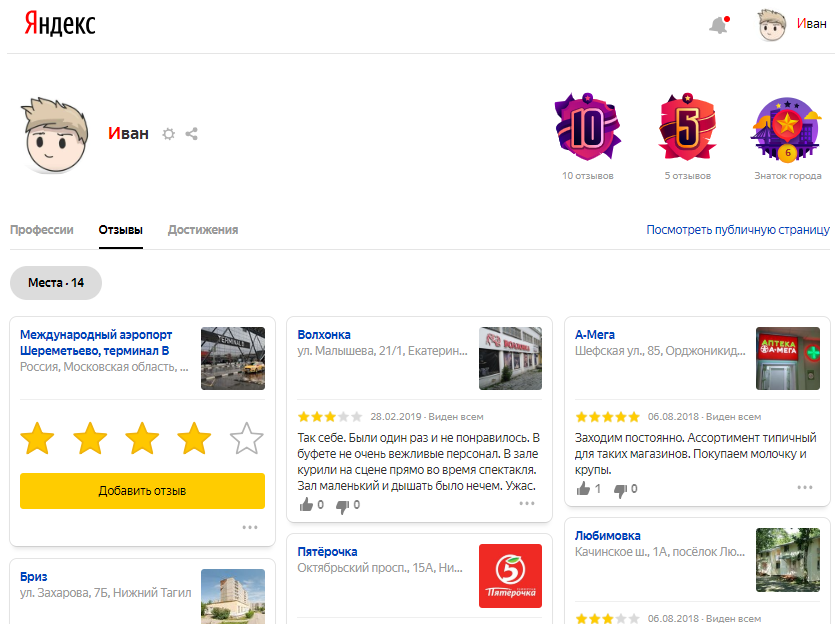Rate Шереметьево two stars
The image size is (840, 624).
coord(90,438)
